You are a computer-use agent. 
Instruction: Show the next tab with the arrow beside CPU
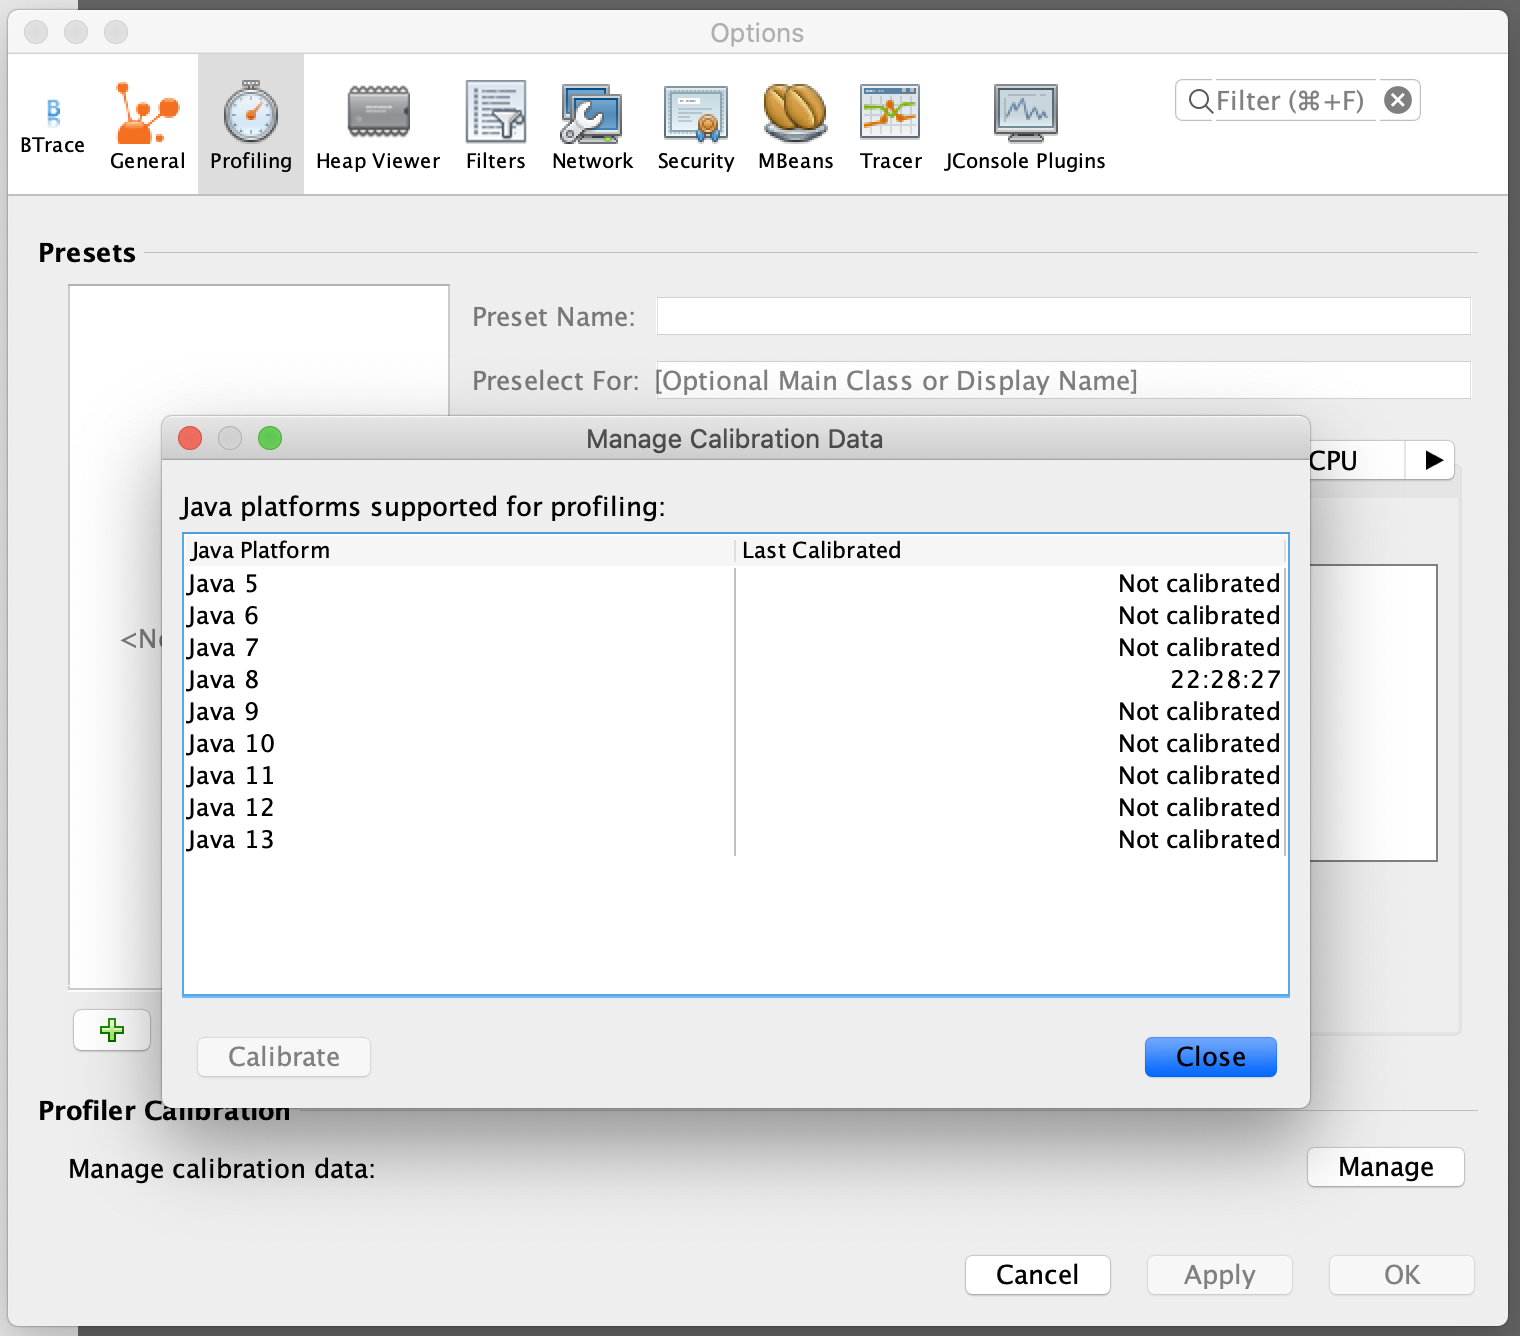pyautogui.click(x=1433, y=460)
